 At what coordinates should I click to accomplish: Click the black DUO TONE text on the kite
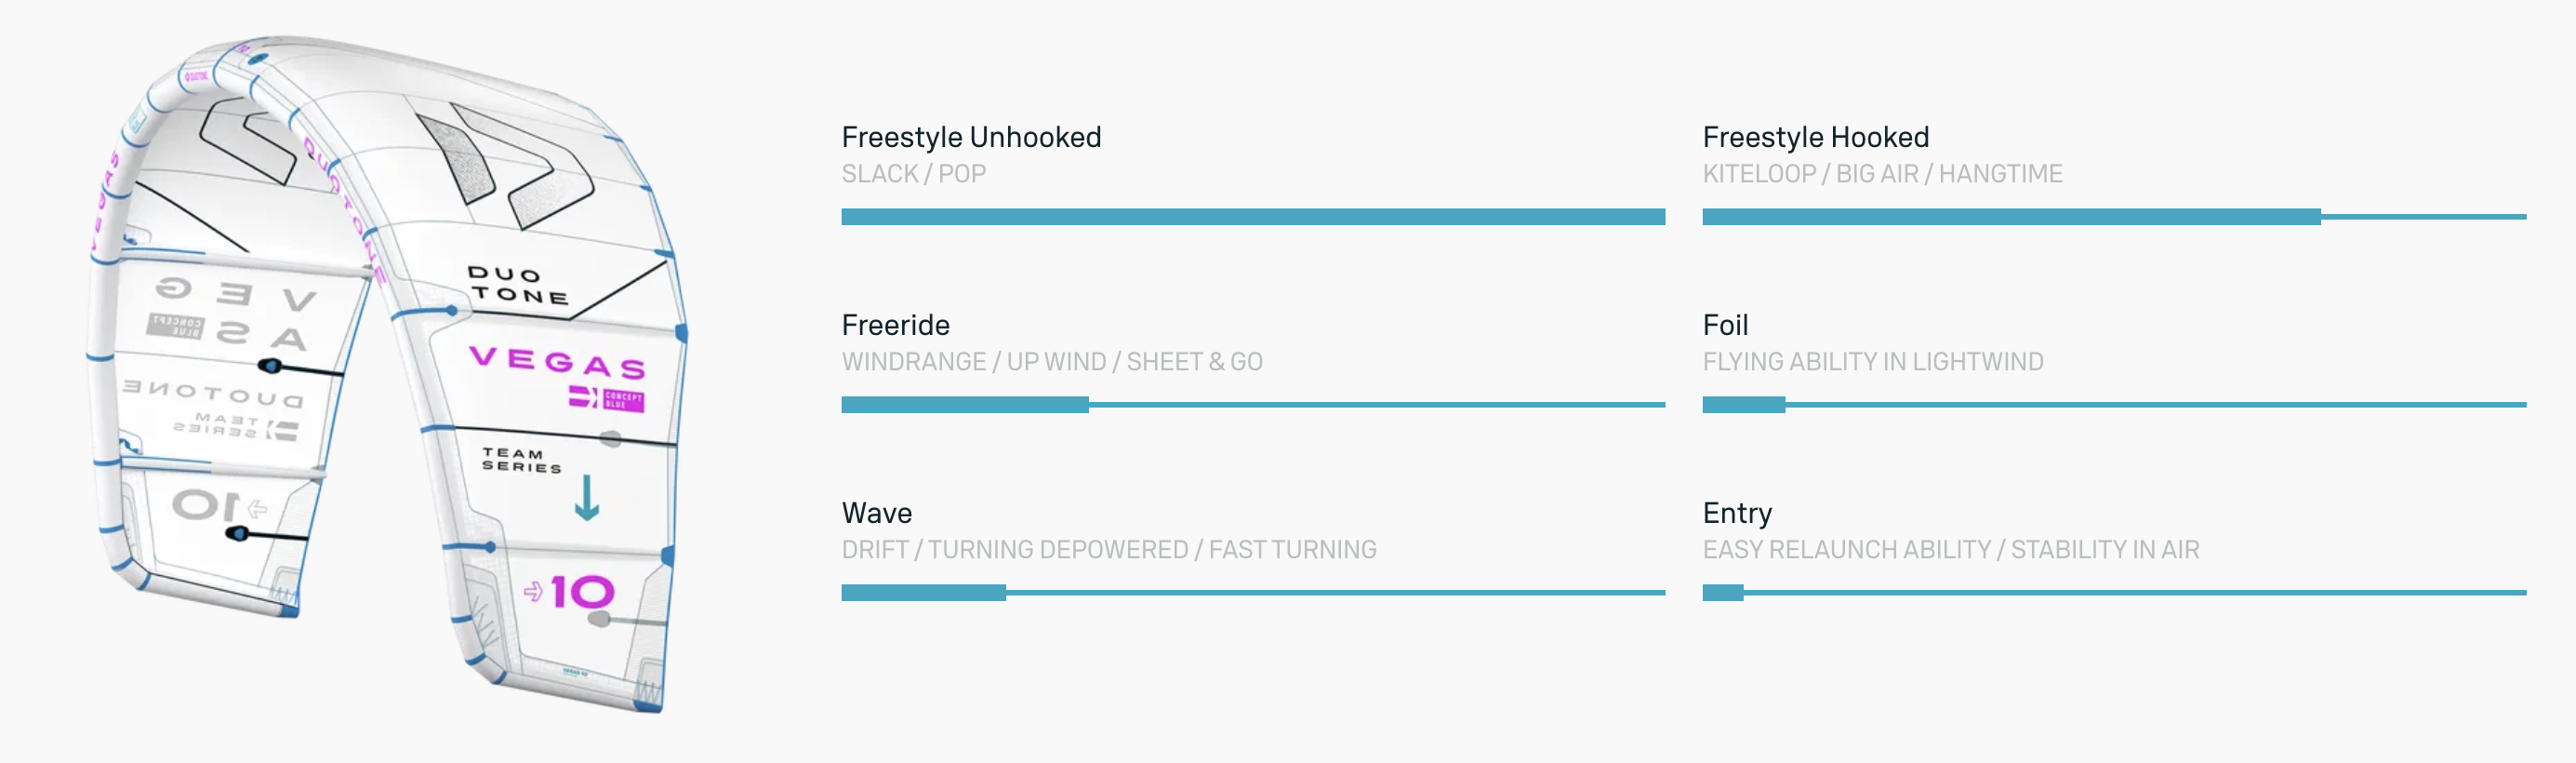[517, 285]
